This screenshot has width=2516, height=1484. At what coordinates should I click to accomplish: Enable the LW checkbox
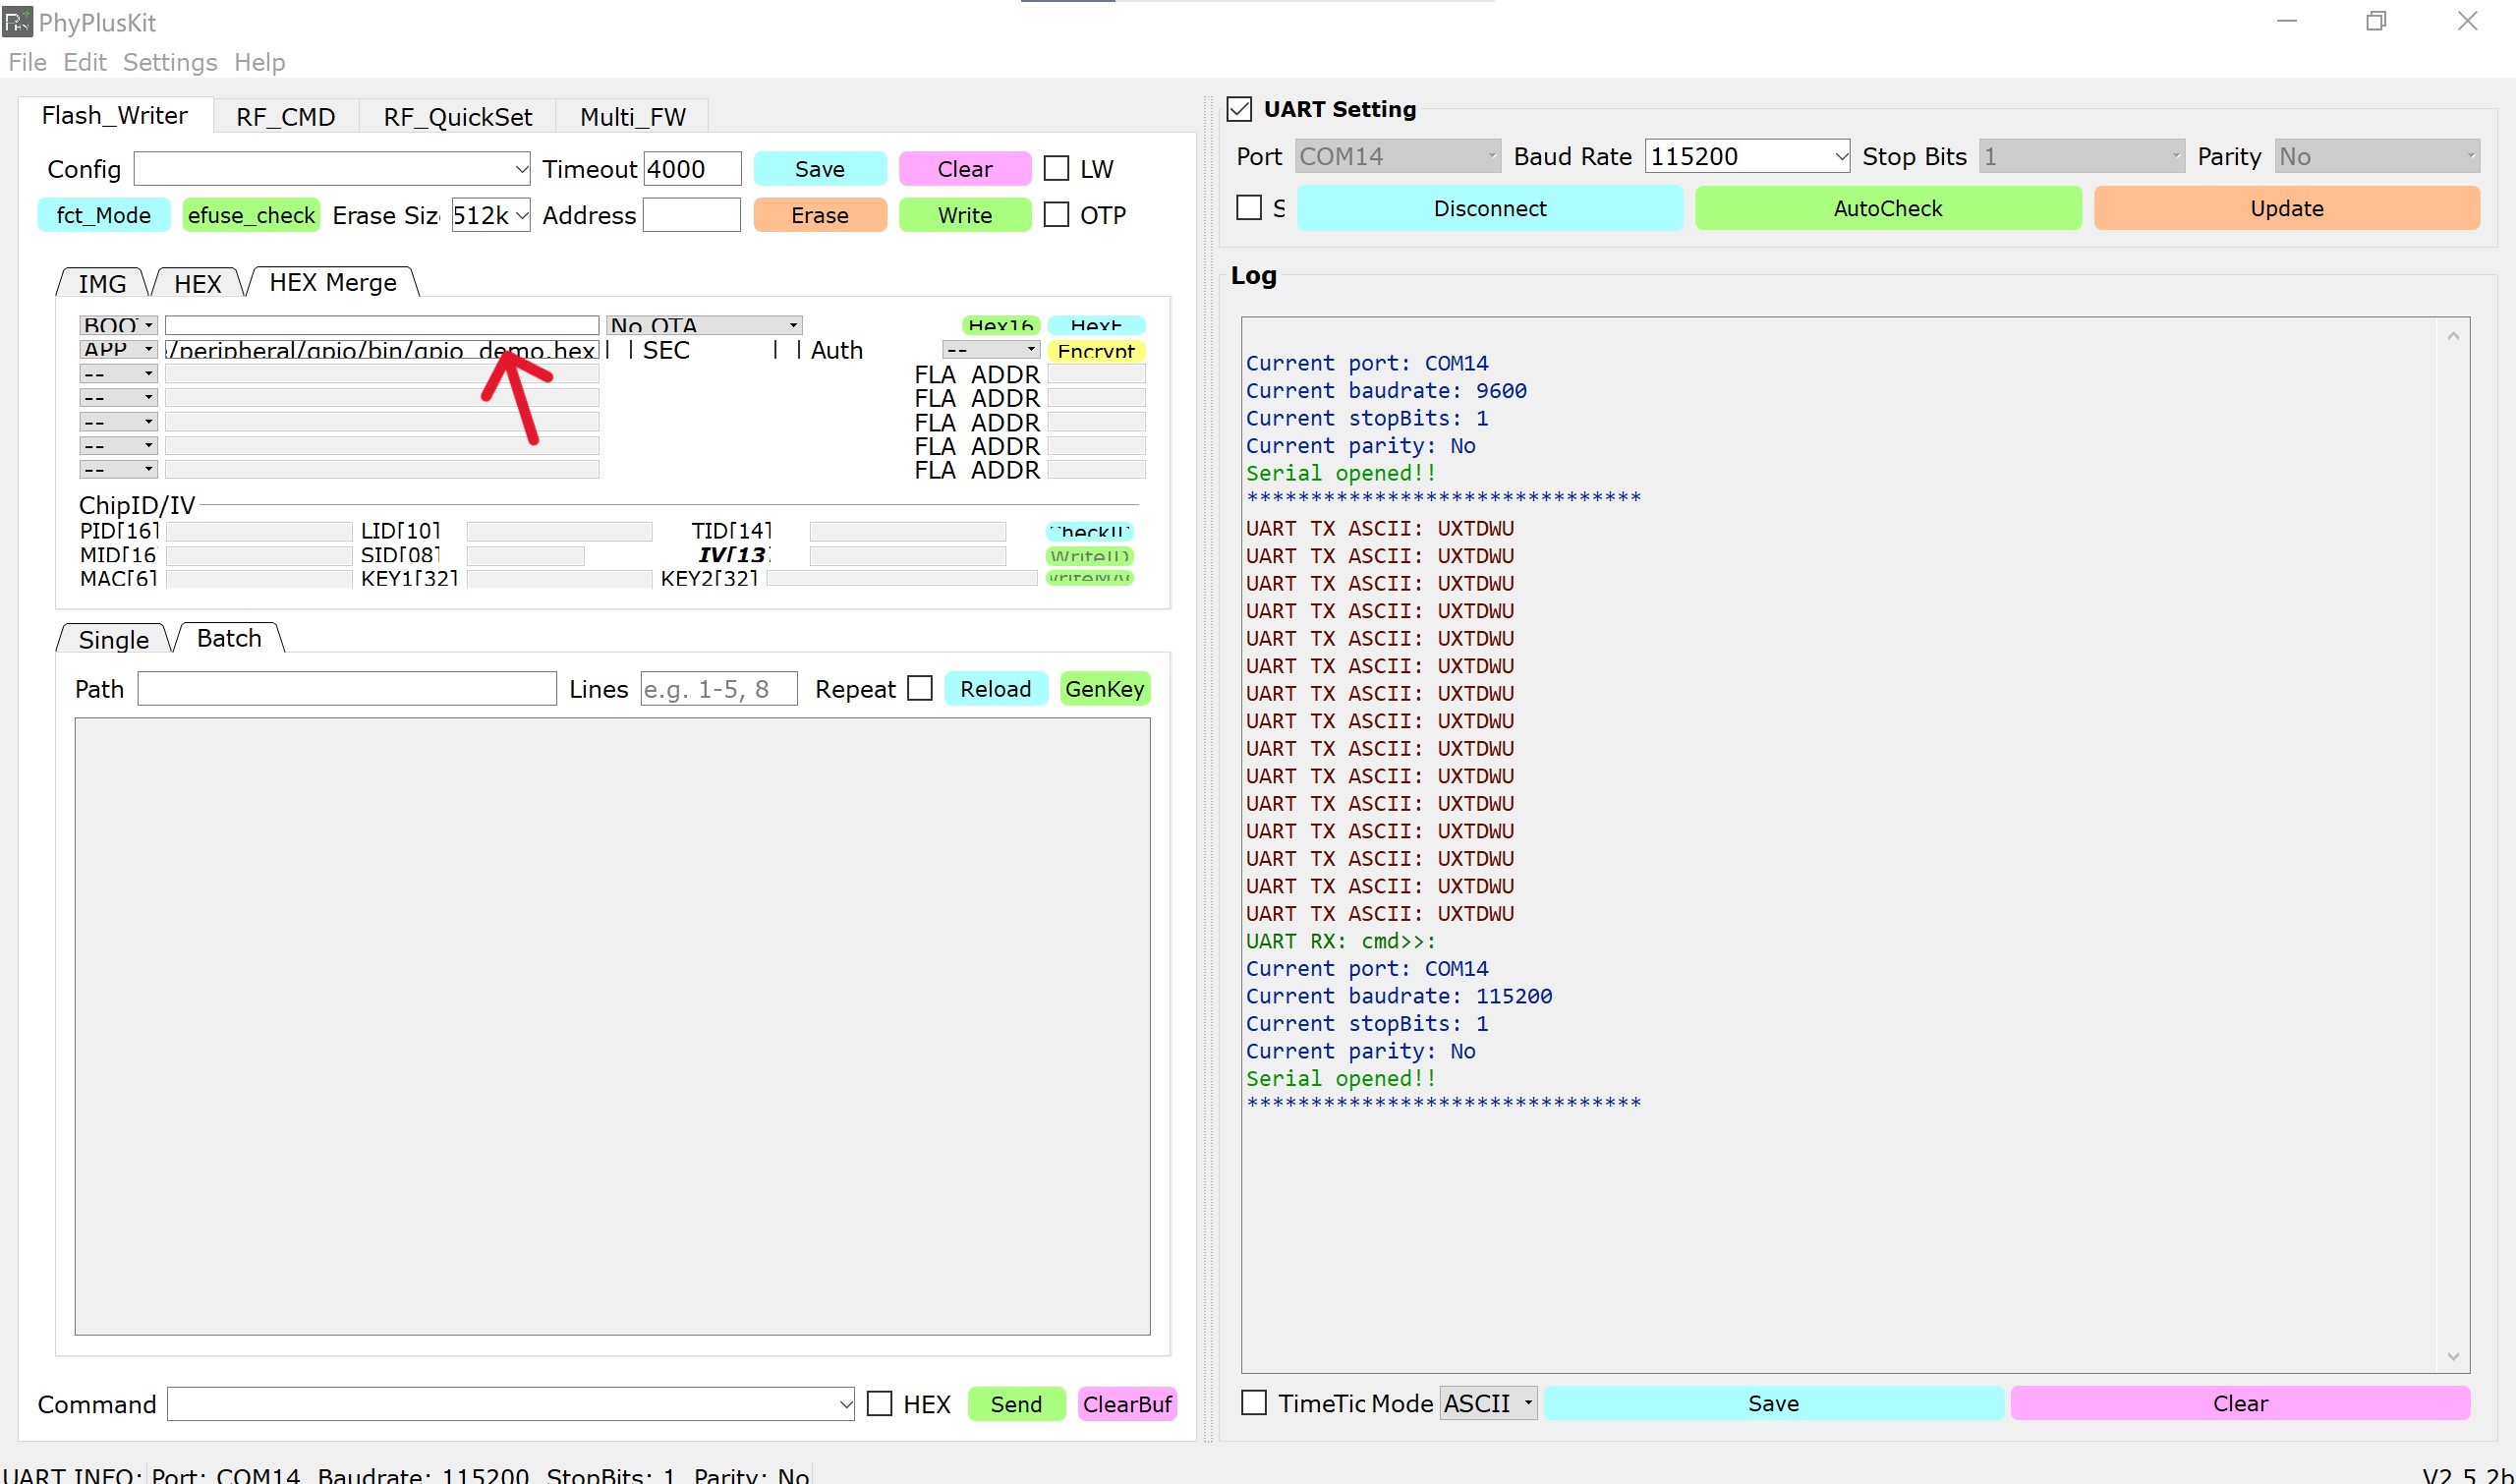coord(1056,168)
